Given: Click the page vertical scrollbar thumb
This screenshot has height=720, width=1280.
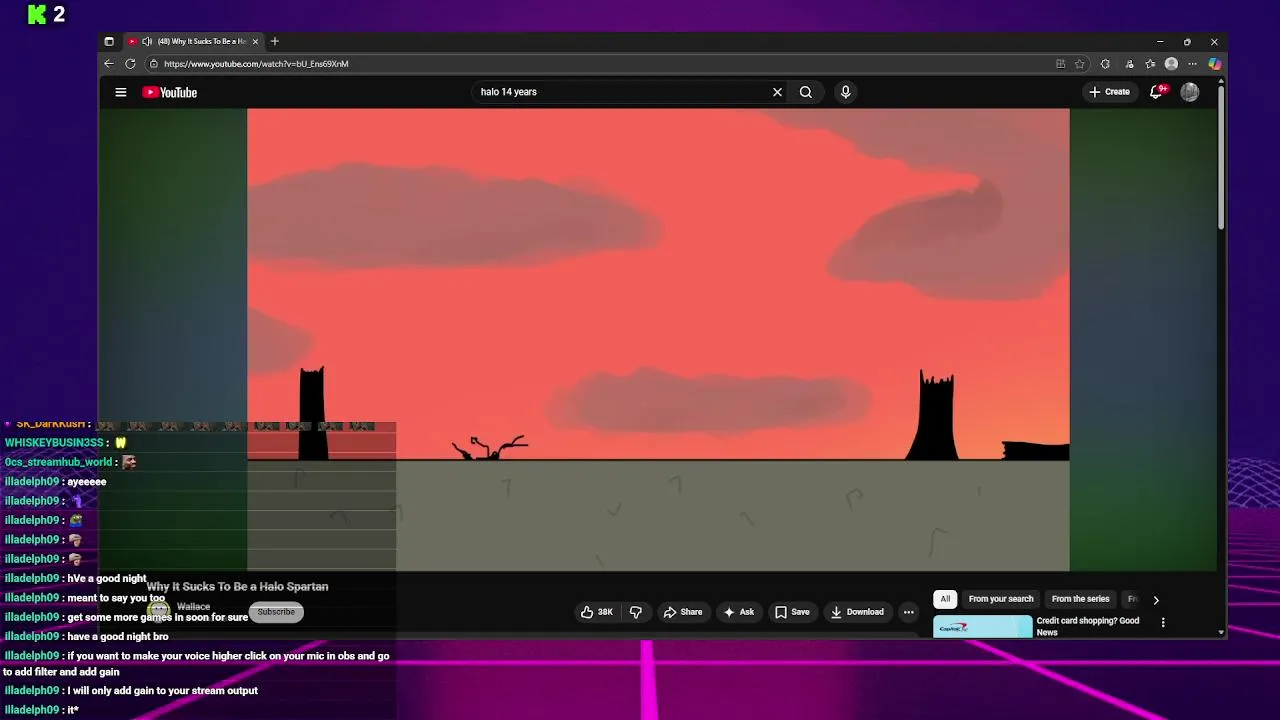Looking at the screenshot, I should click(x=1221, y=160).
